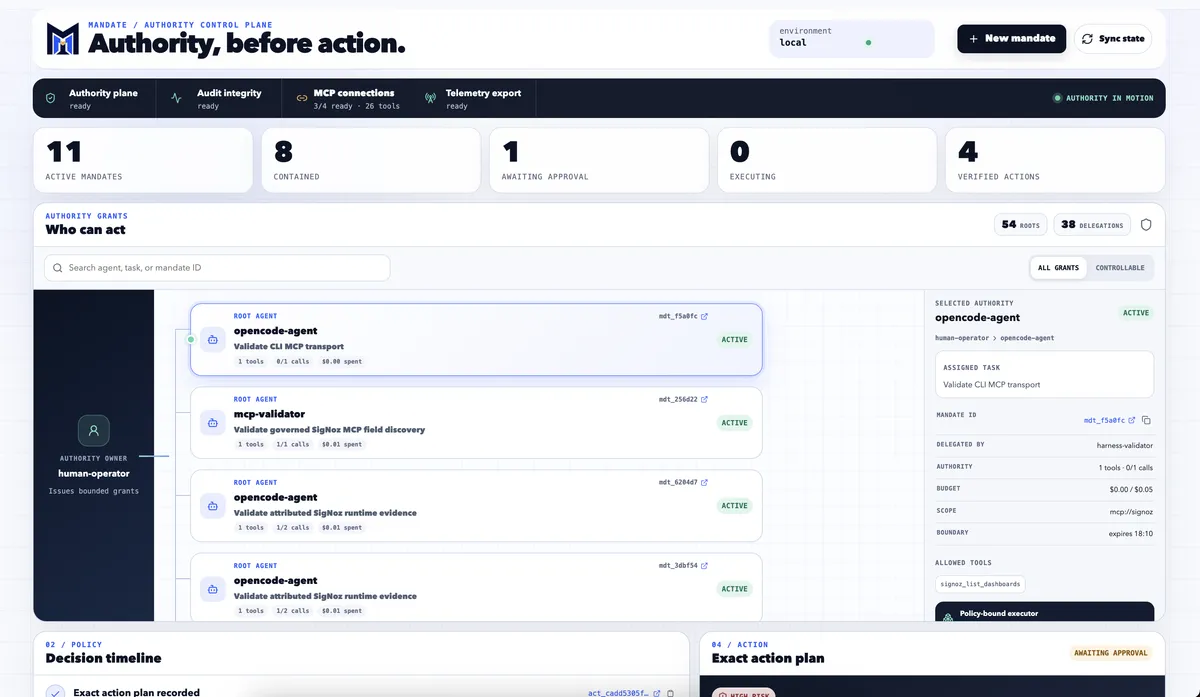Click the human-operator authority owner avatar icon
This screenshot has width=1200, height=697.
tap(94, 431)
